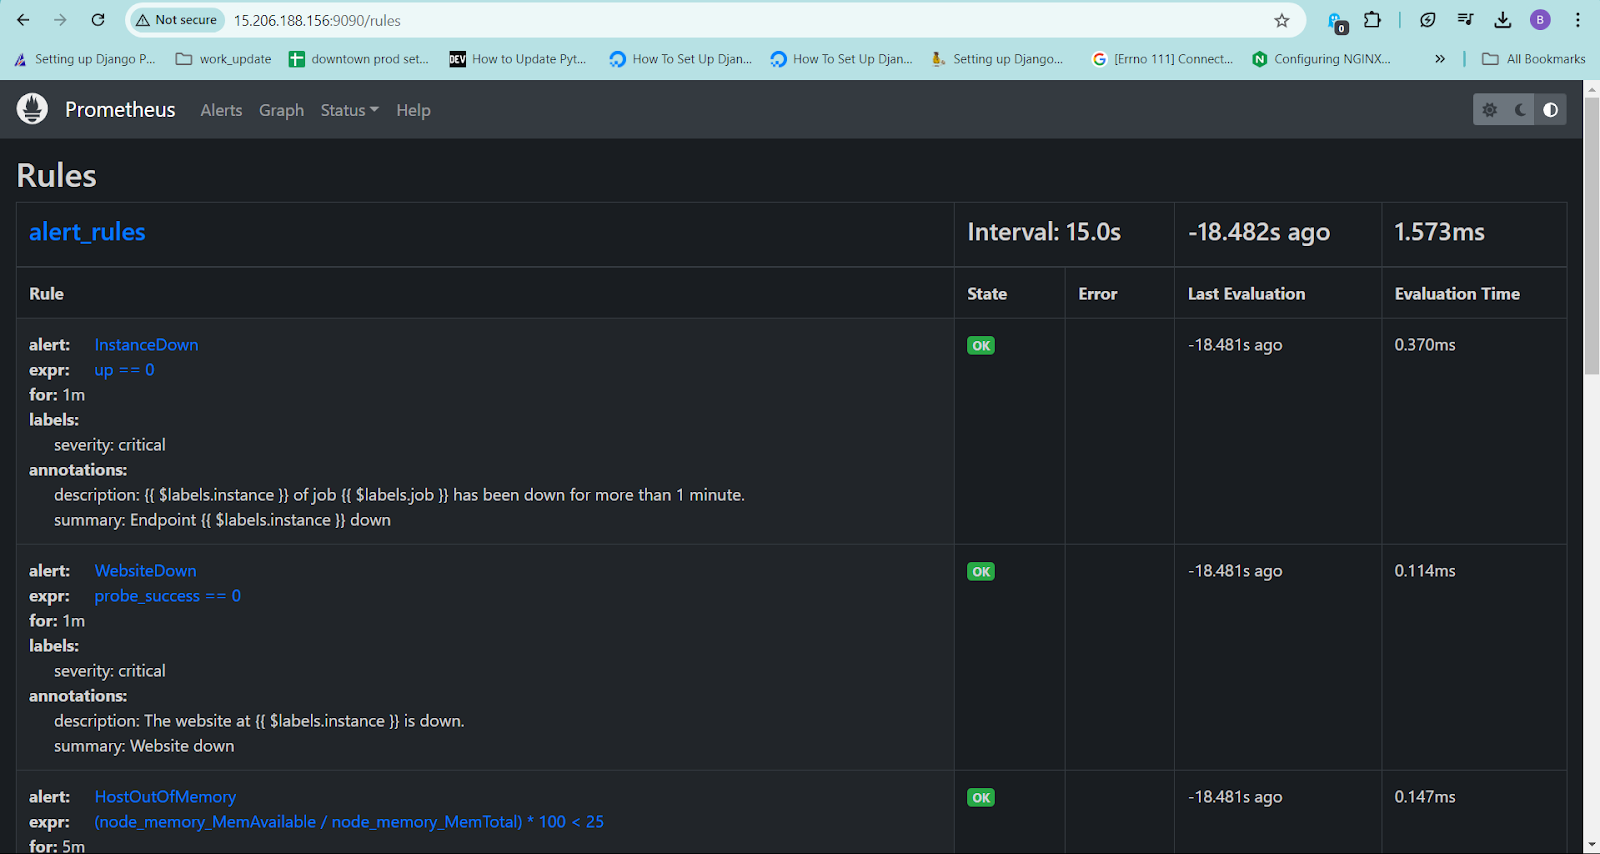Click the extension icon with 0 badge

[x=1336, y=21]
